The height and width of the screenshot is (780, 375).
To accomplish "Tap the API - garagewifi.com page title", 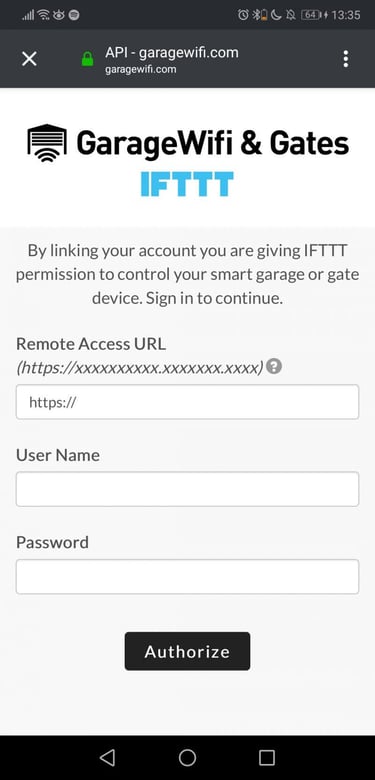I will coord(172,52).
